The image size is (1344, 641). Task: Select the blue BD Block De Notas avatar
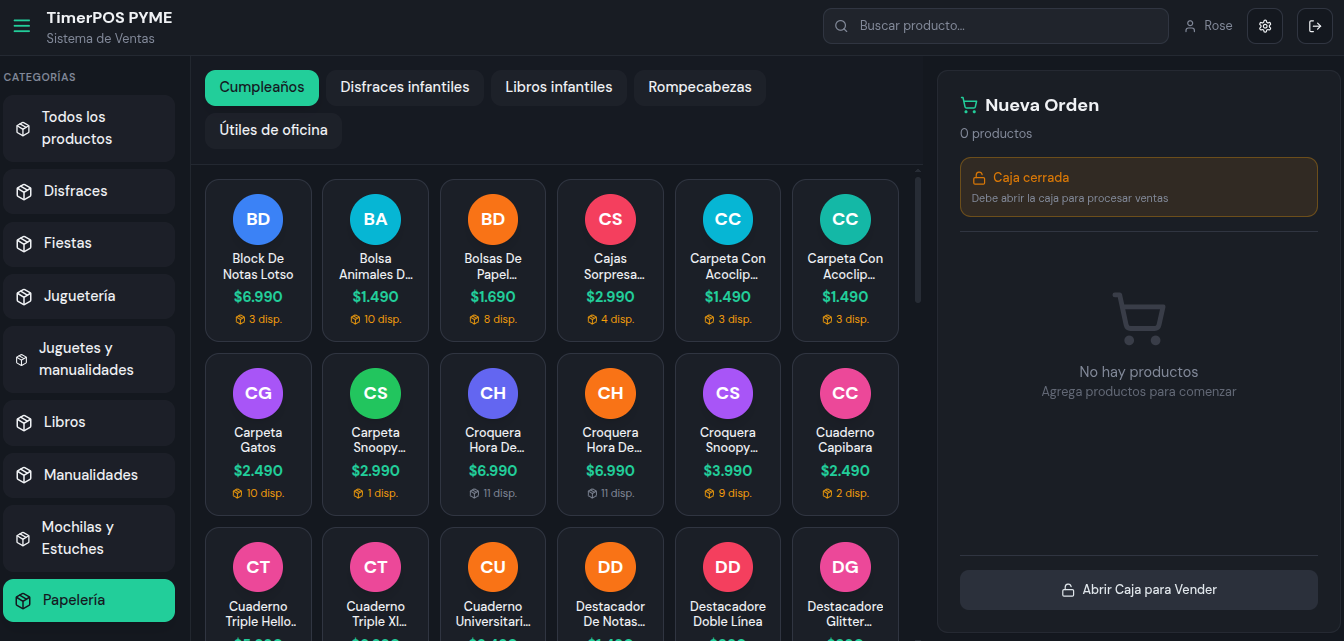258,219
